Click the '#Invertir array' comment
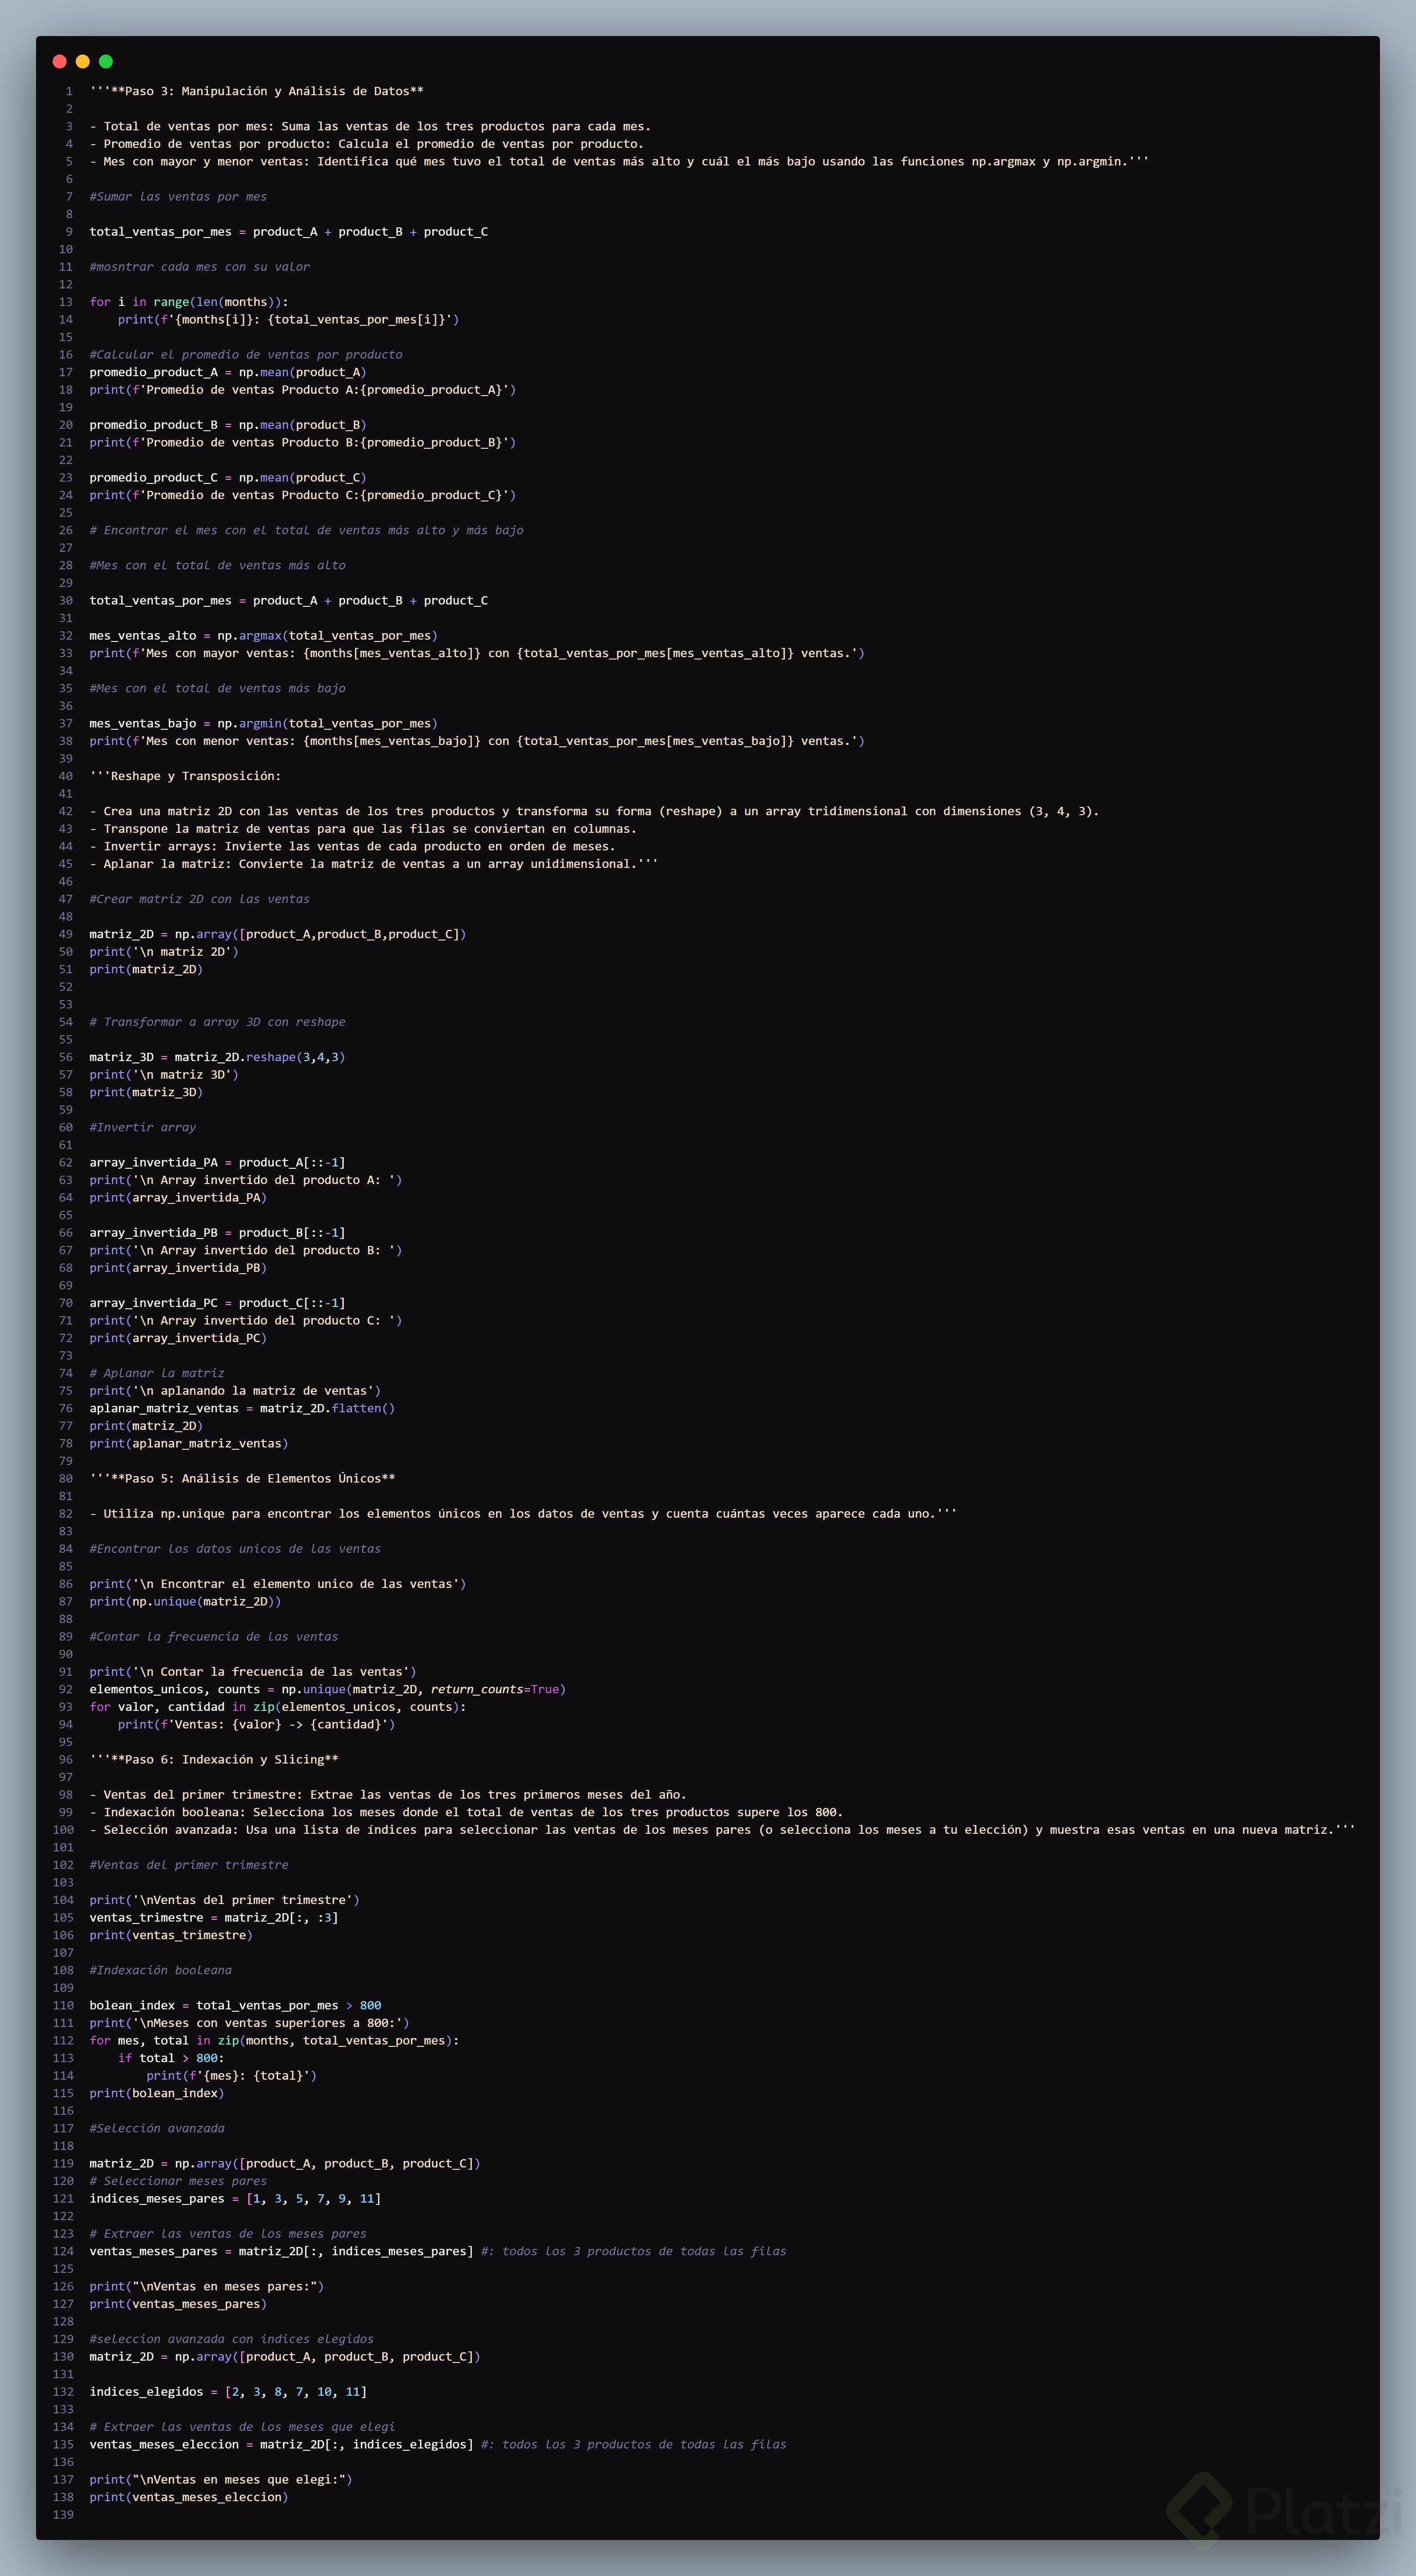Screen dimensions: 1416x2576 [x=143, y=1127]
